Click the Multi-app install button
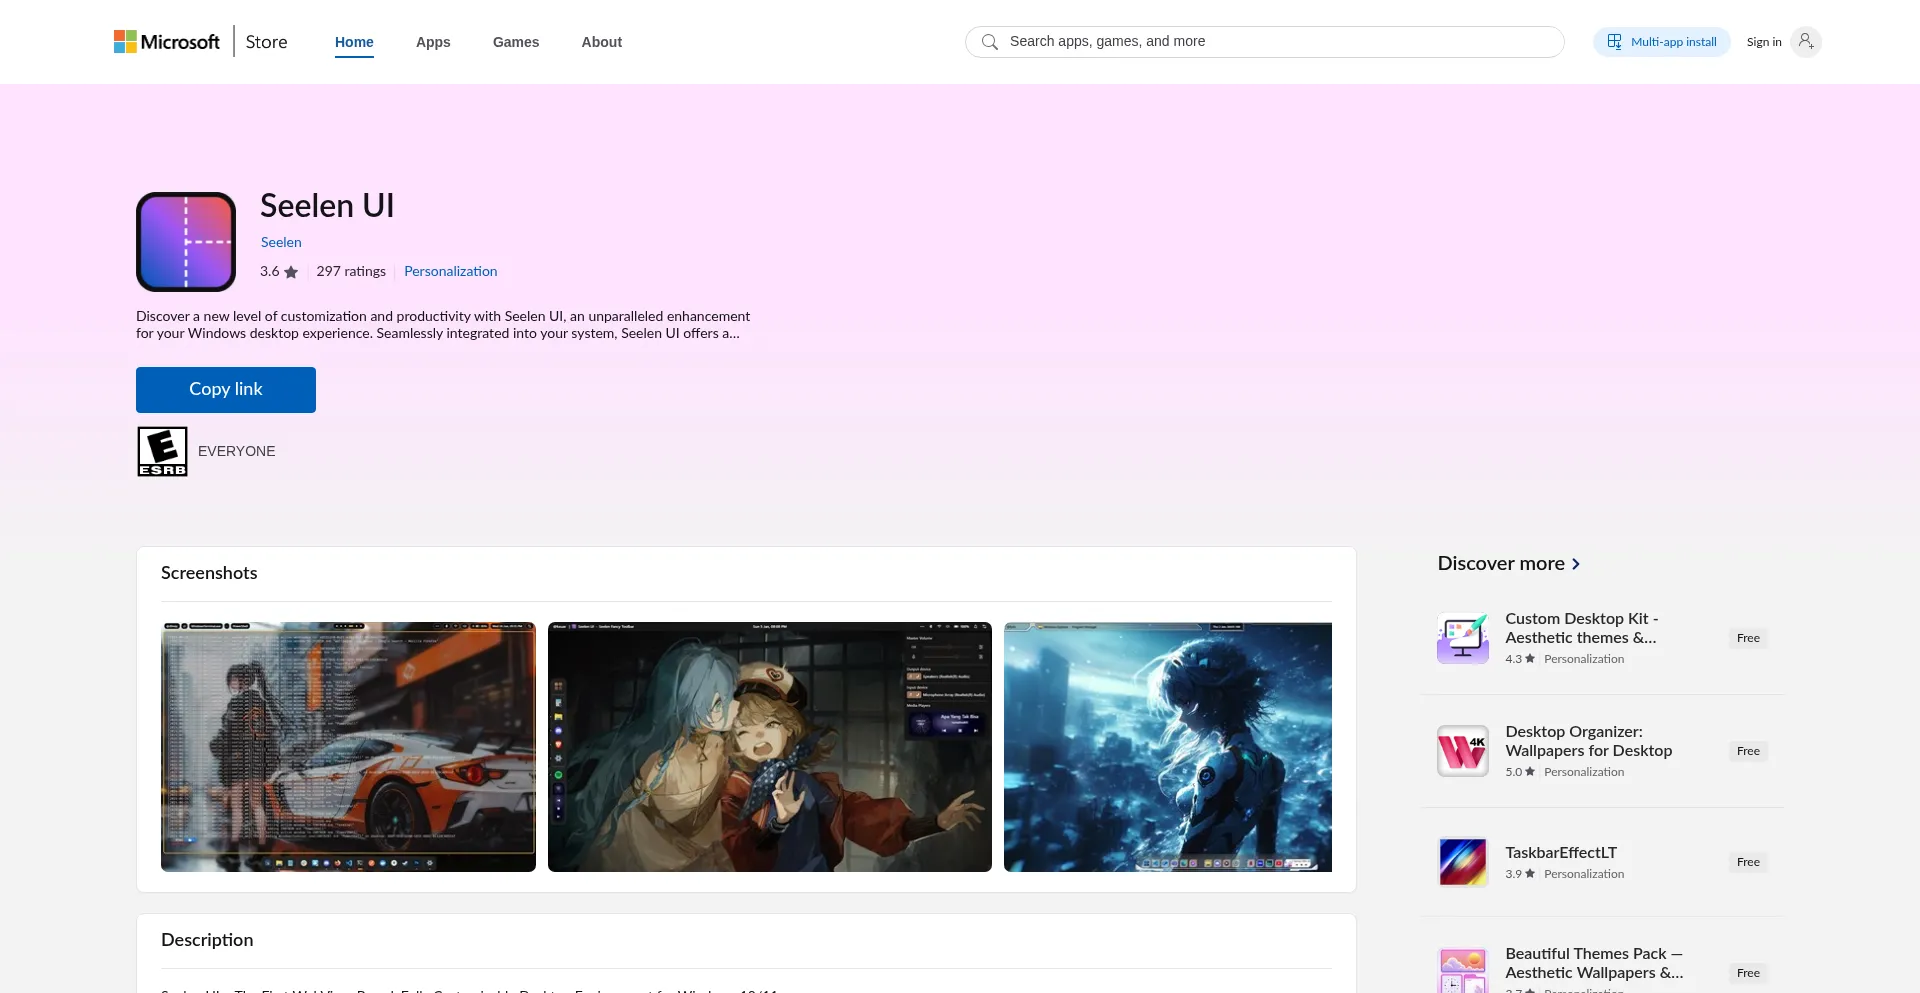 tap(1662, 42)
